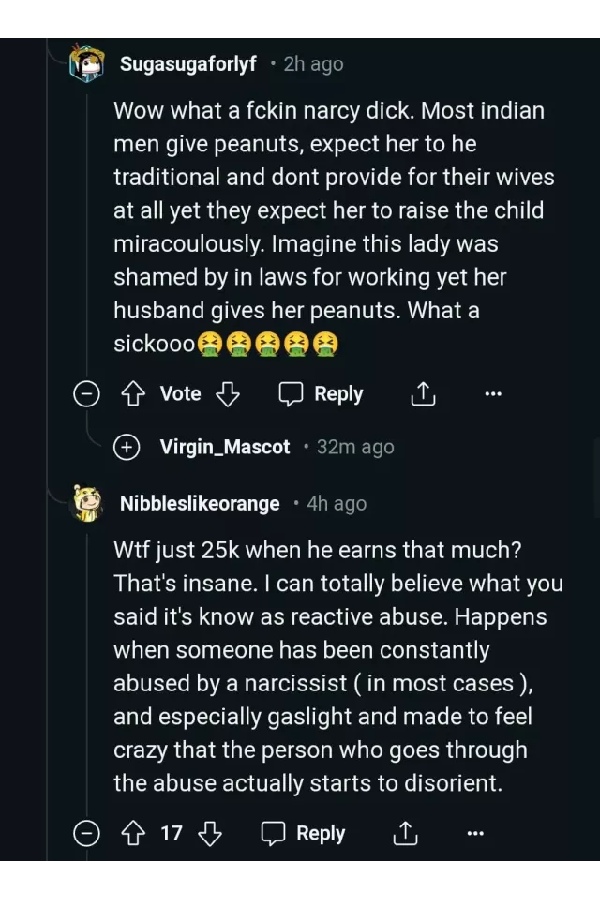The height and width of the screenshot is (900, 600).
Task: Open Sugasugaforlyf user profile
Action: click(188, 64)
